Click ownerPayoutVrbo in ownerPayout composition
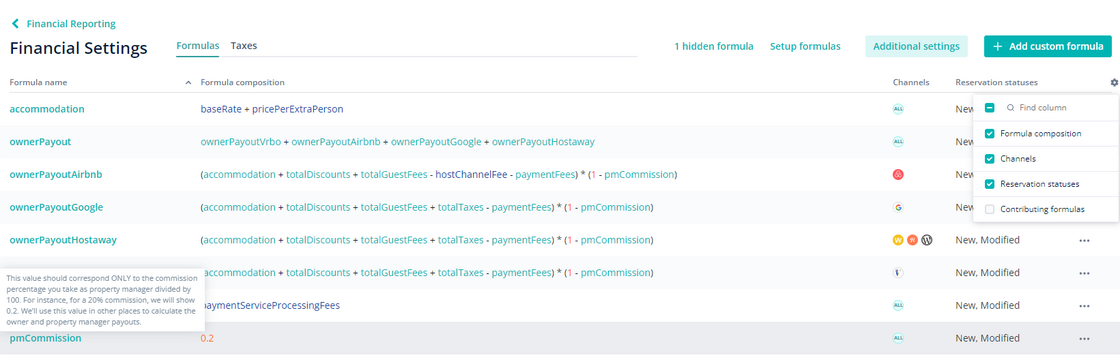Viewport: 1120px width, 362px height. (241, 142)
